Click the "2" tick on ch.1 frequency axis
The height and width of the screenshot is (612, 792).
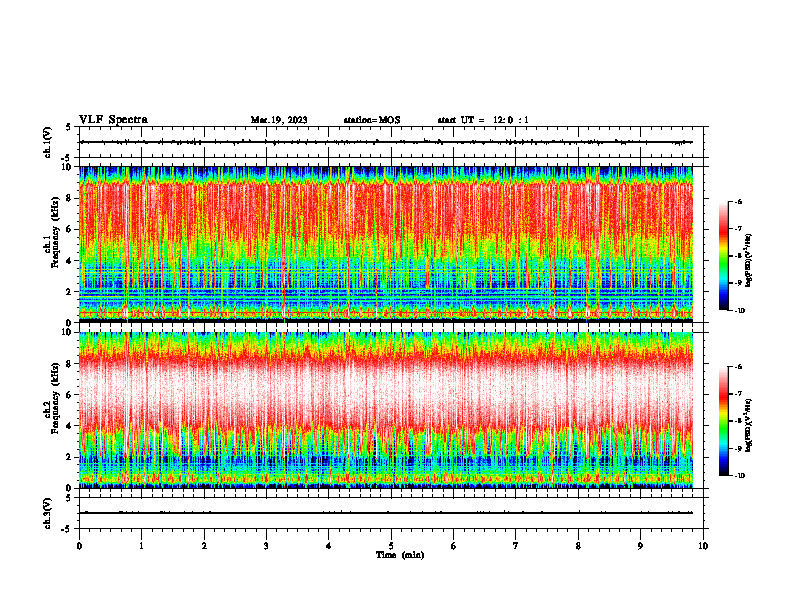70,292
